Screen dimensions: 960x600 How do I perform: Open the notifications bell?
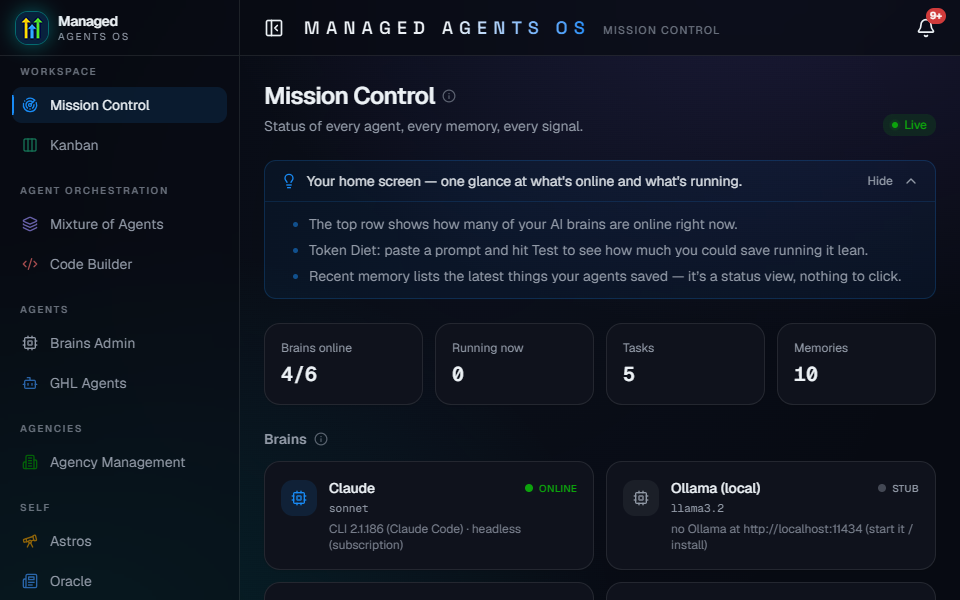[926, 28]
